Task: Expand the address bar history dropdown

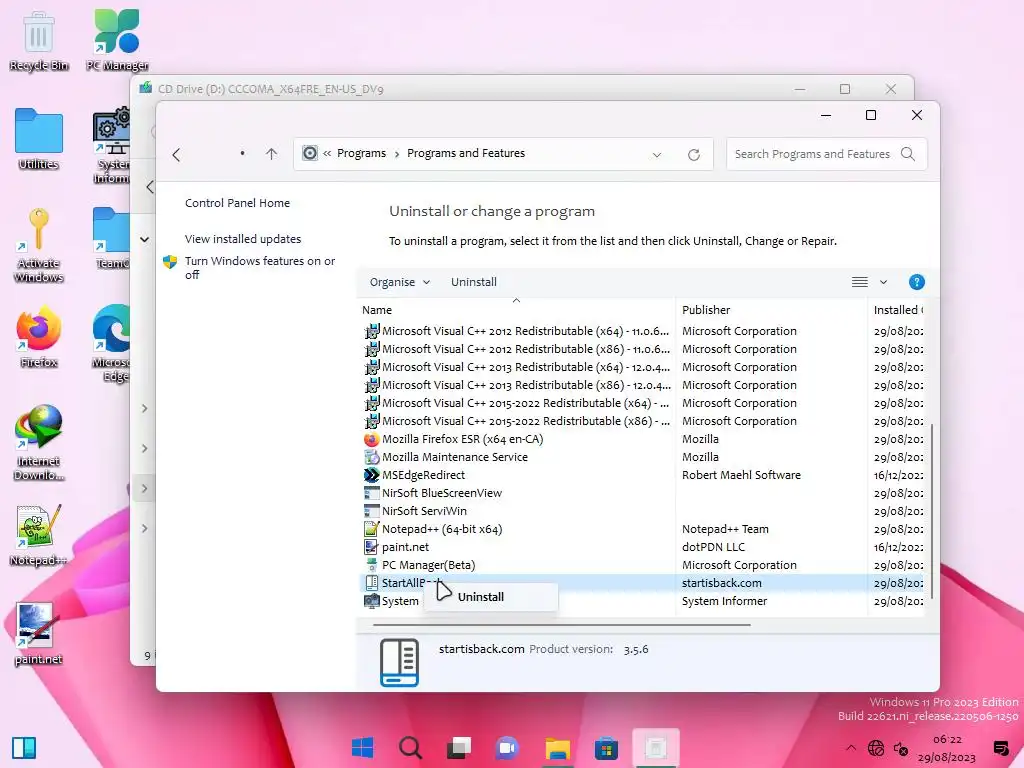Action: 657,155
